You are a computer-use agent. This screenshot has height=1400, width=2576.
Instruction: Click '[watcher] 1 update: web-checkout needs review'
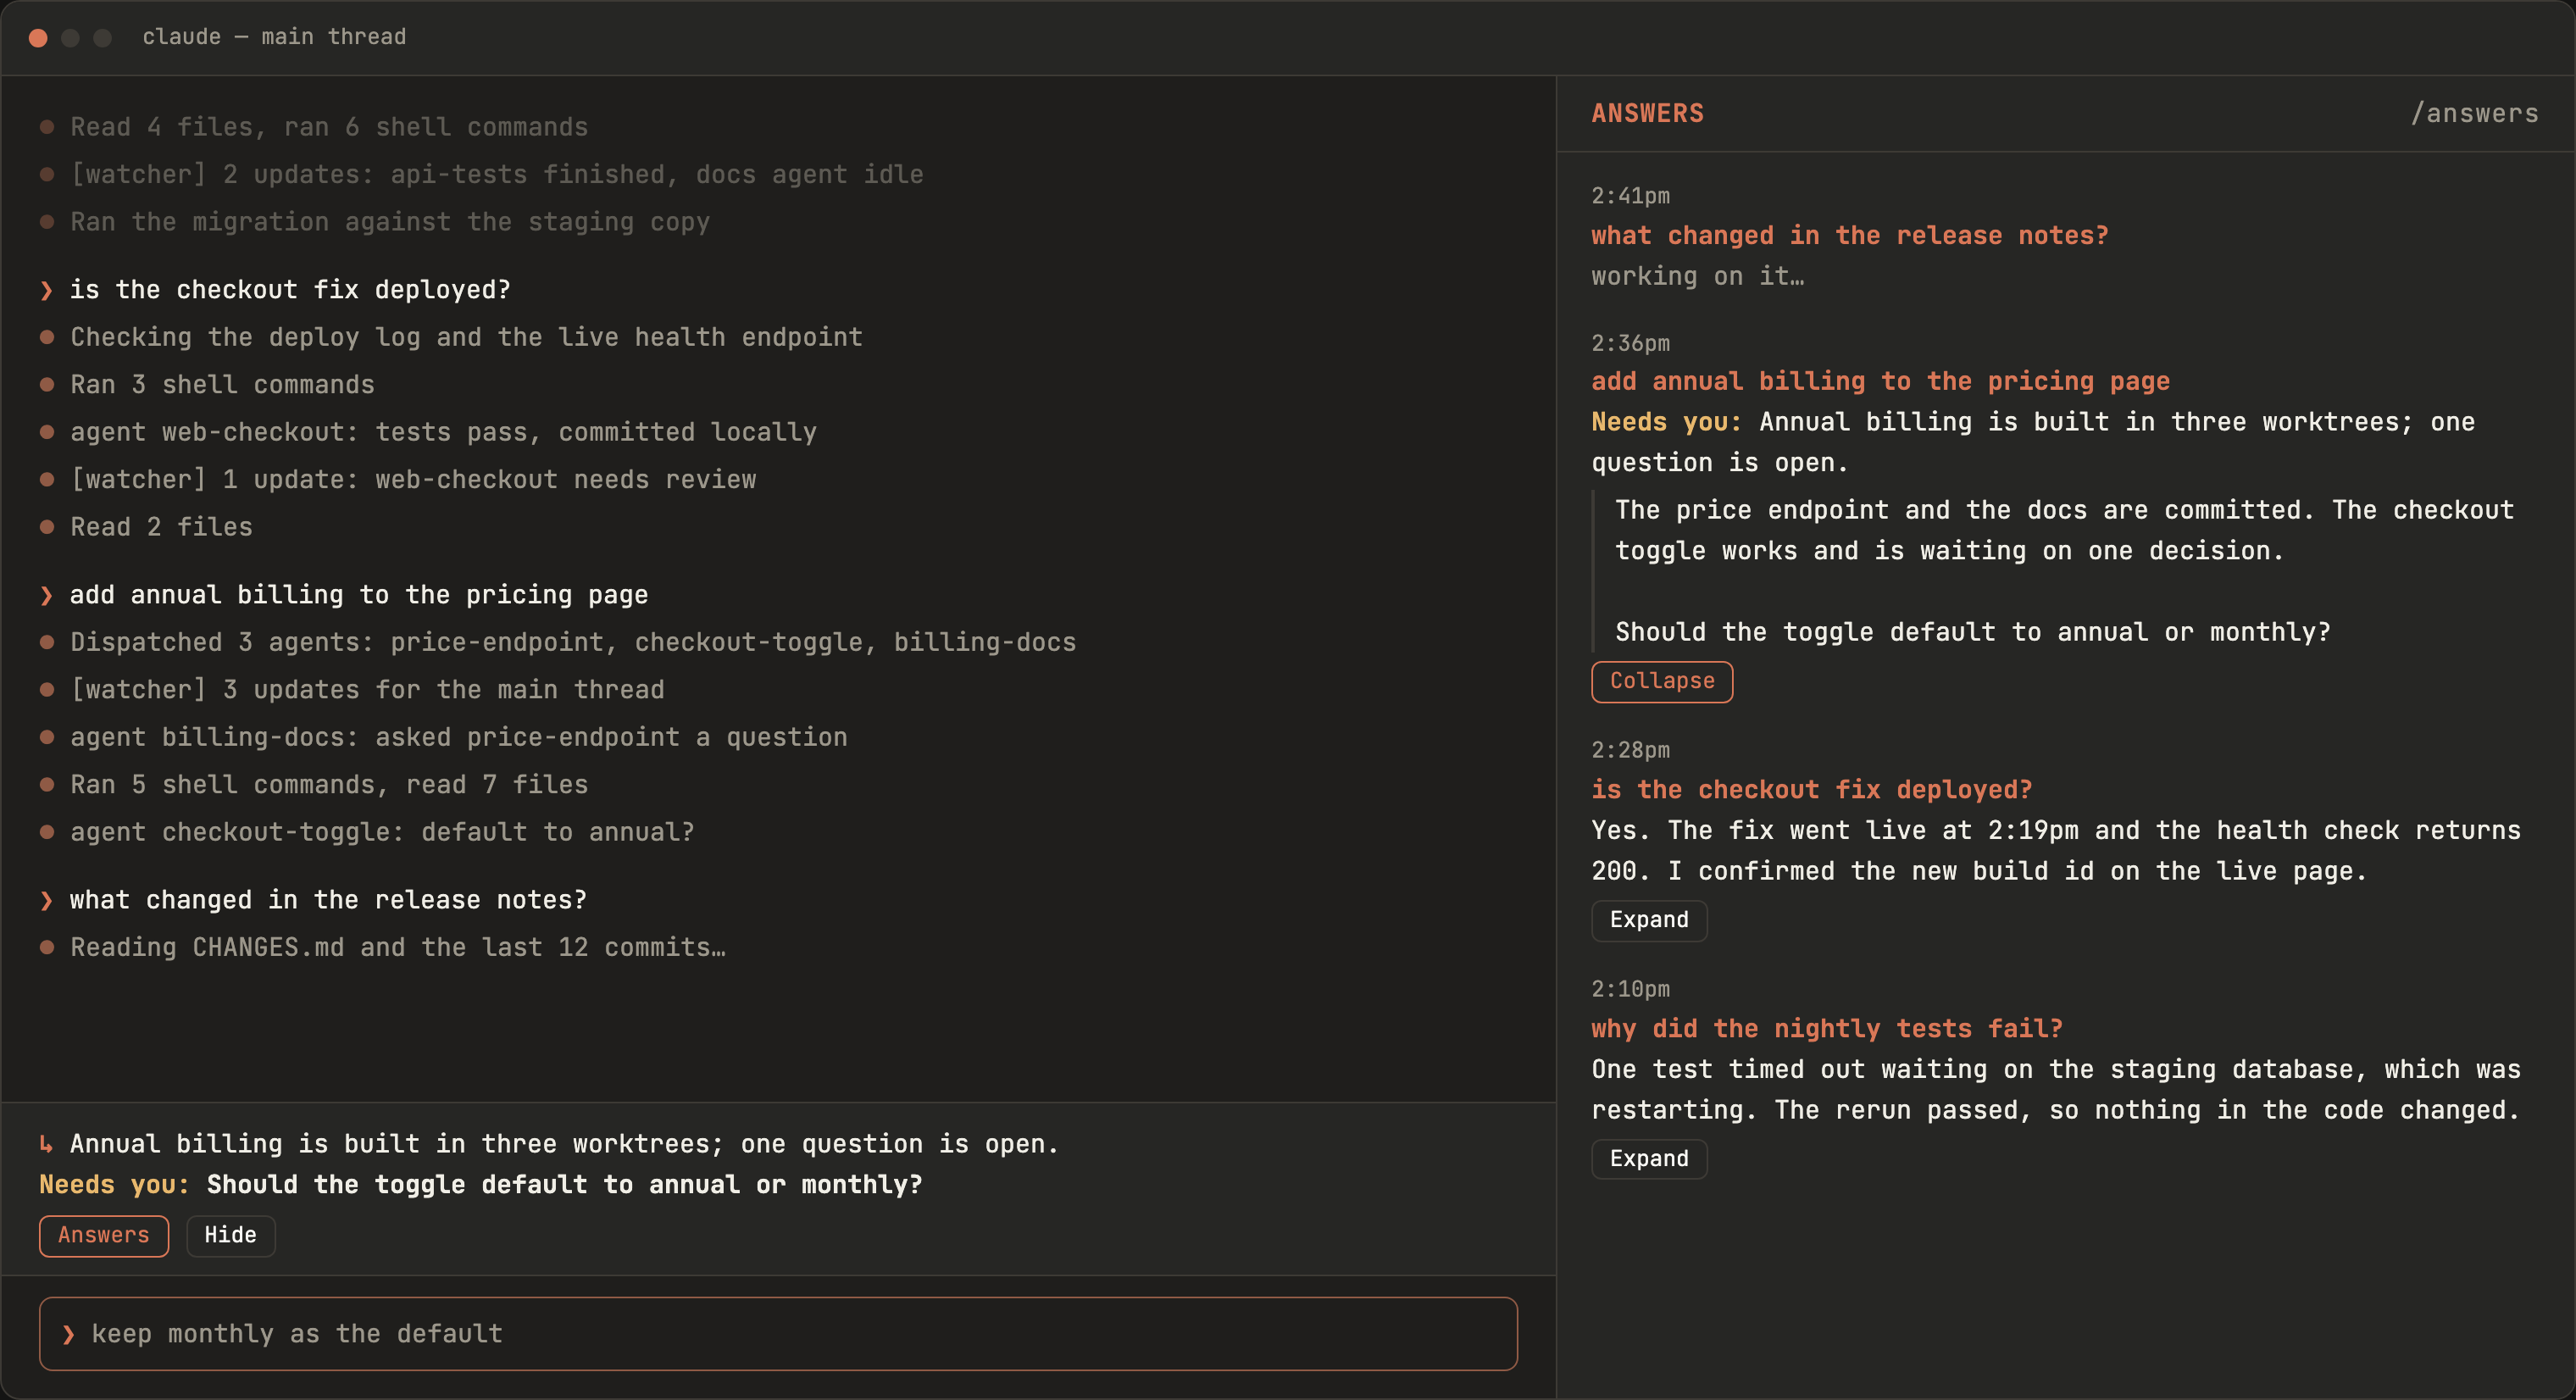[x=413, y=480]
